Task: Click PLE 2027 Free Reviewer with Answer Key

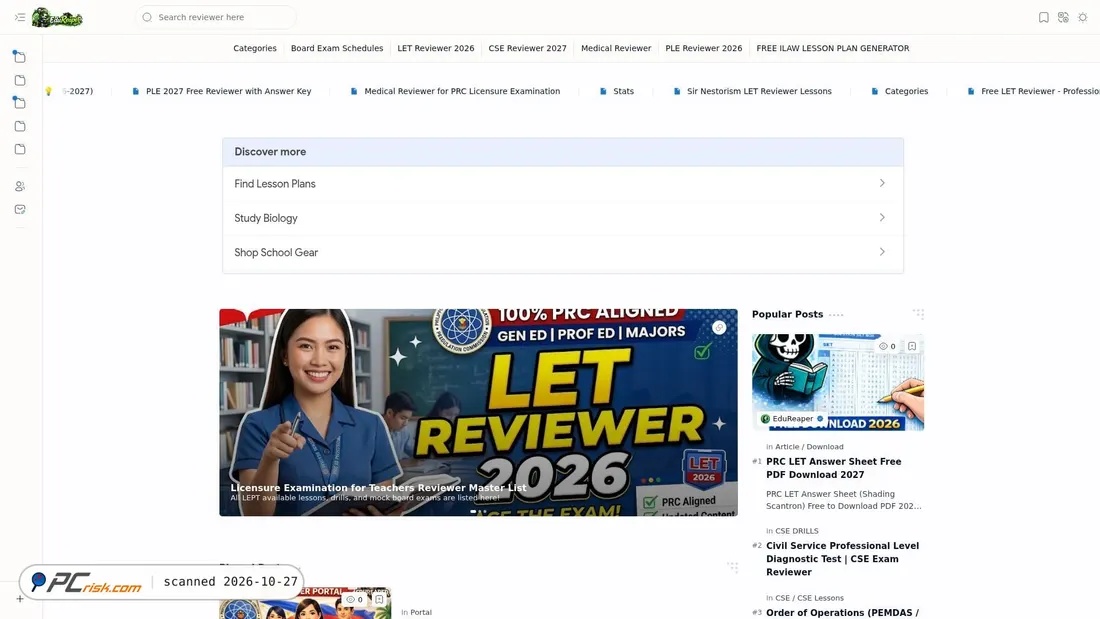Action: 229,91
